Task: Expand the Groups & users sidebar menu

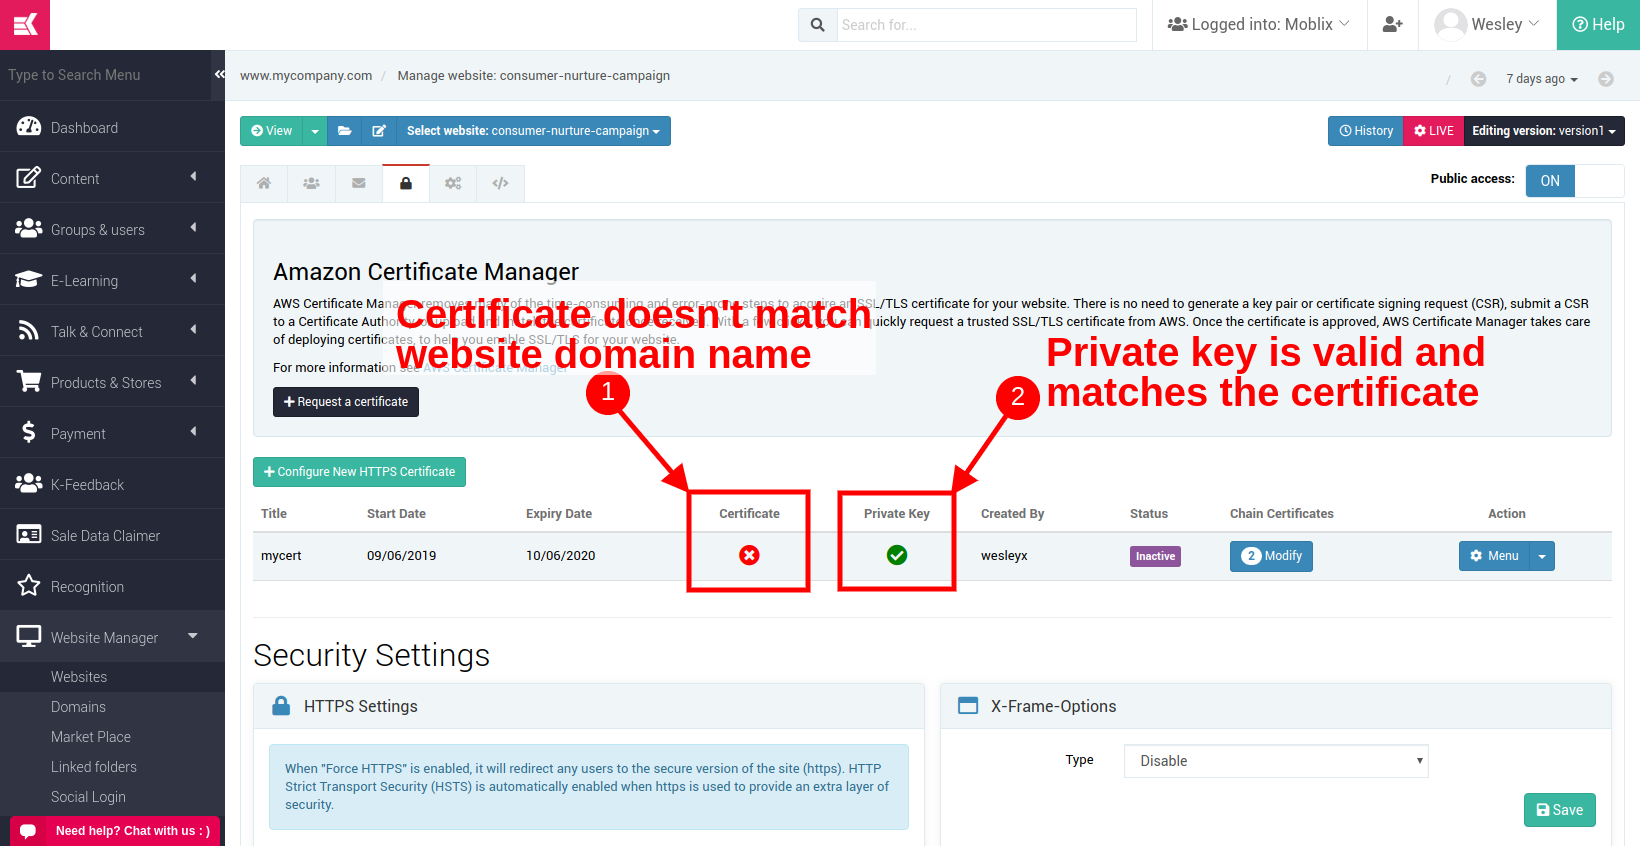Action: coord(112,229)
